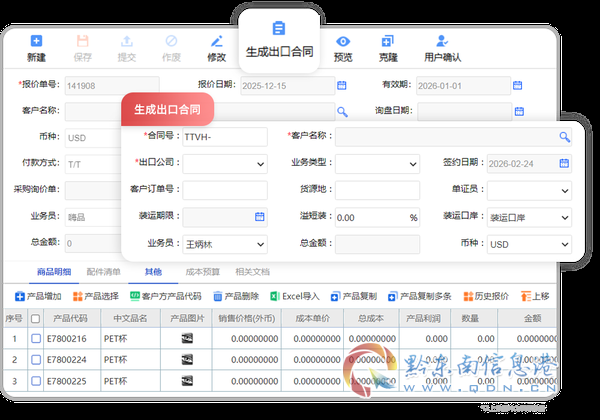Open the 报价日期 calendar picker icon
The height and width of the screenshot is (420, 600).
(x=342, y=85)
